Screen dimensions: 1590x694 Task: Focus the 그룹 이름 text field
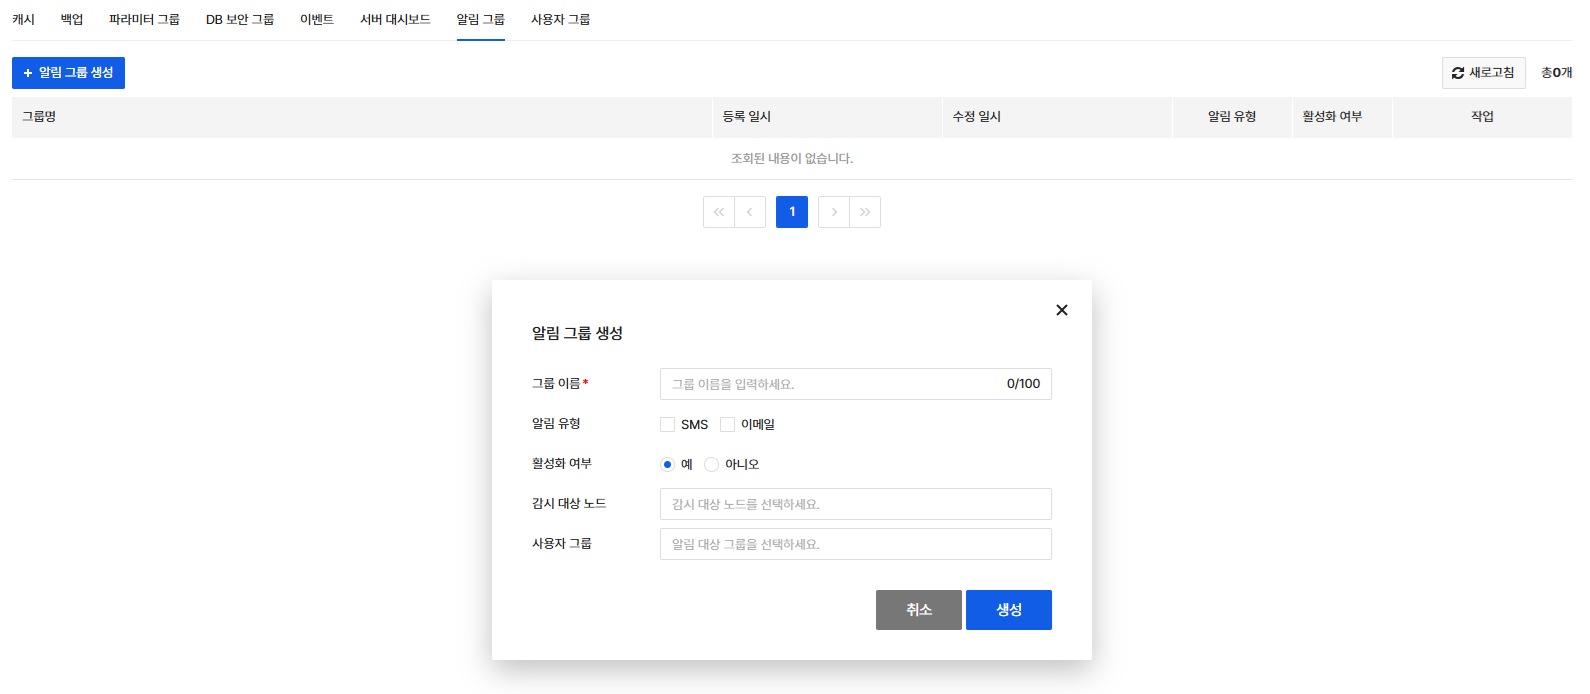click(x=830, y=384)
